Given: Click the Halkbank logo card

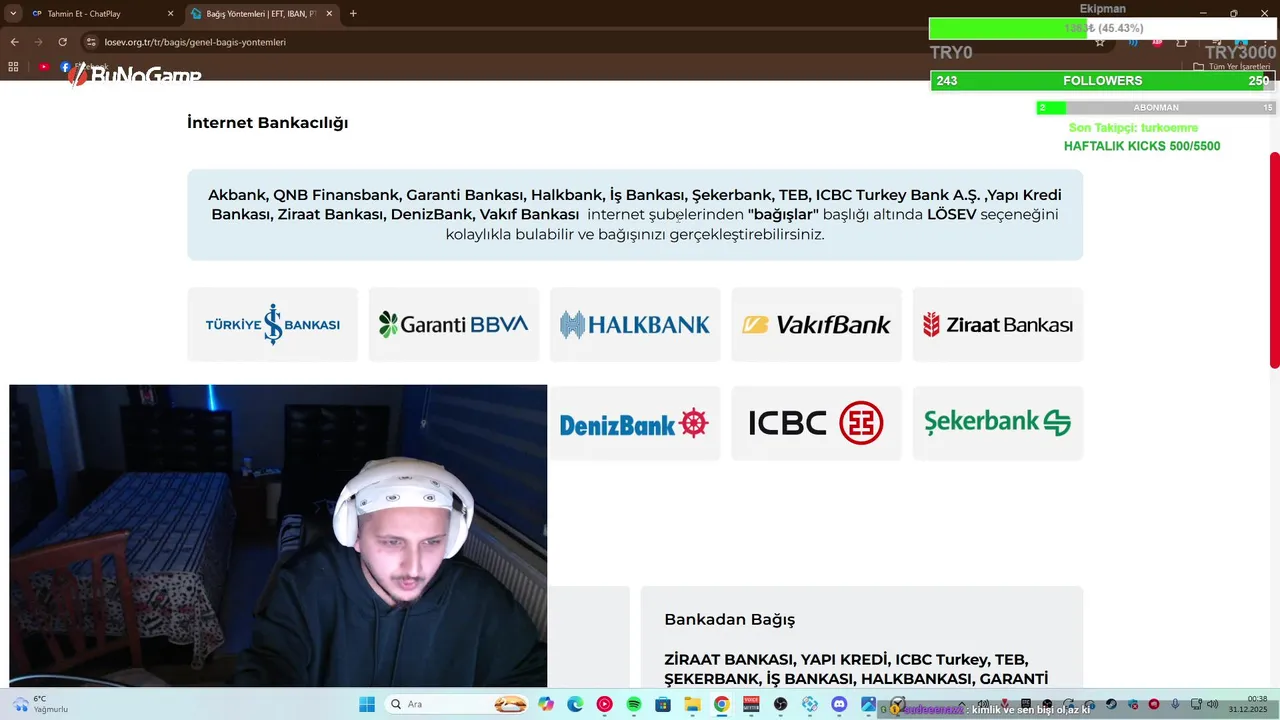Looking at the screenshot, I should point(635,325).
